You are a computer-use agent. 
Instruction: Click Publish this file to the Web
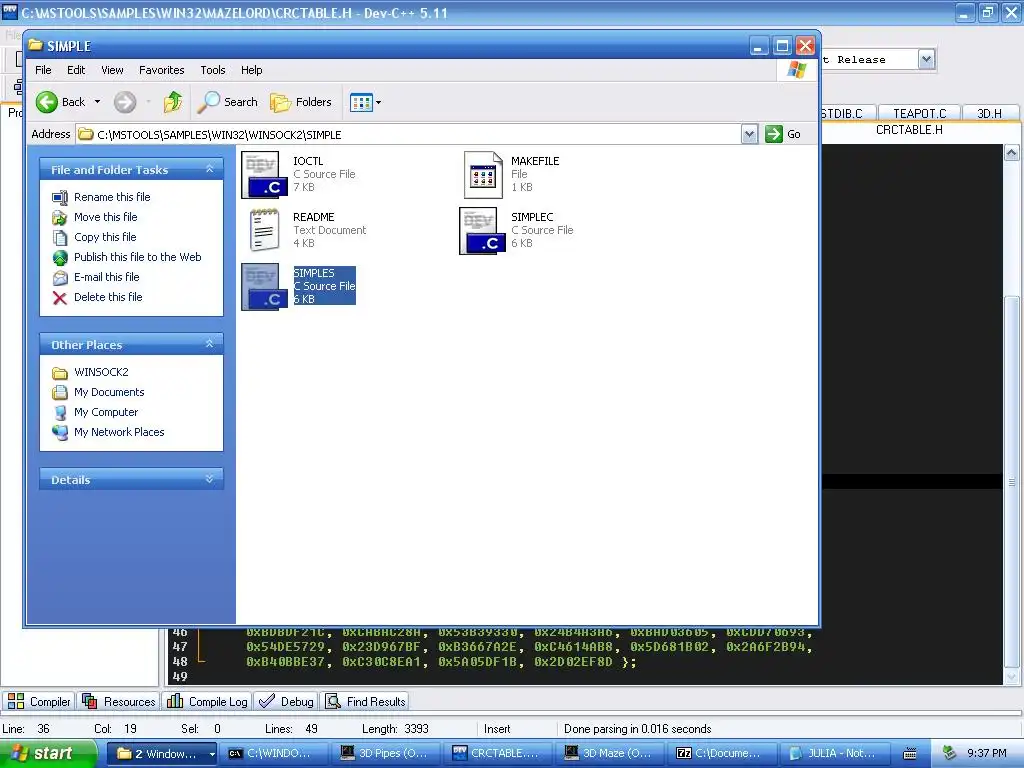(137, 257)
